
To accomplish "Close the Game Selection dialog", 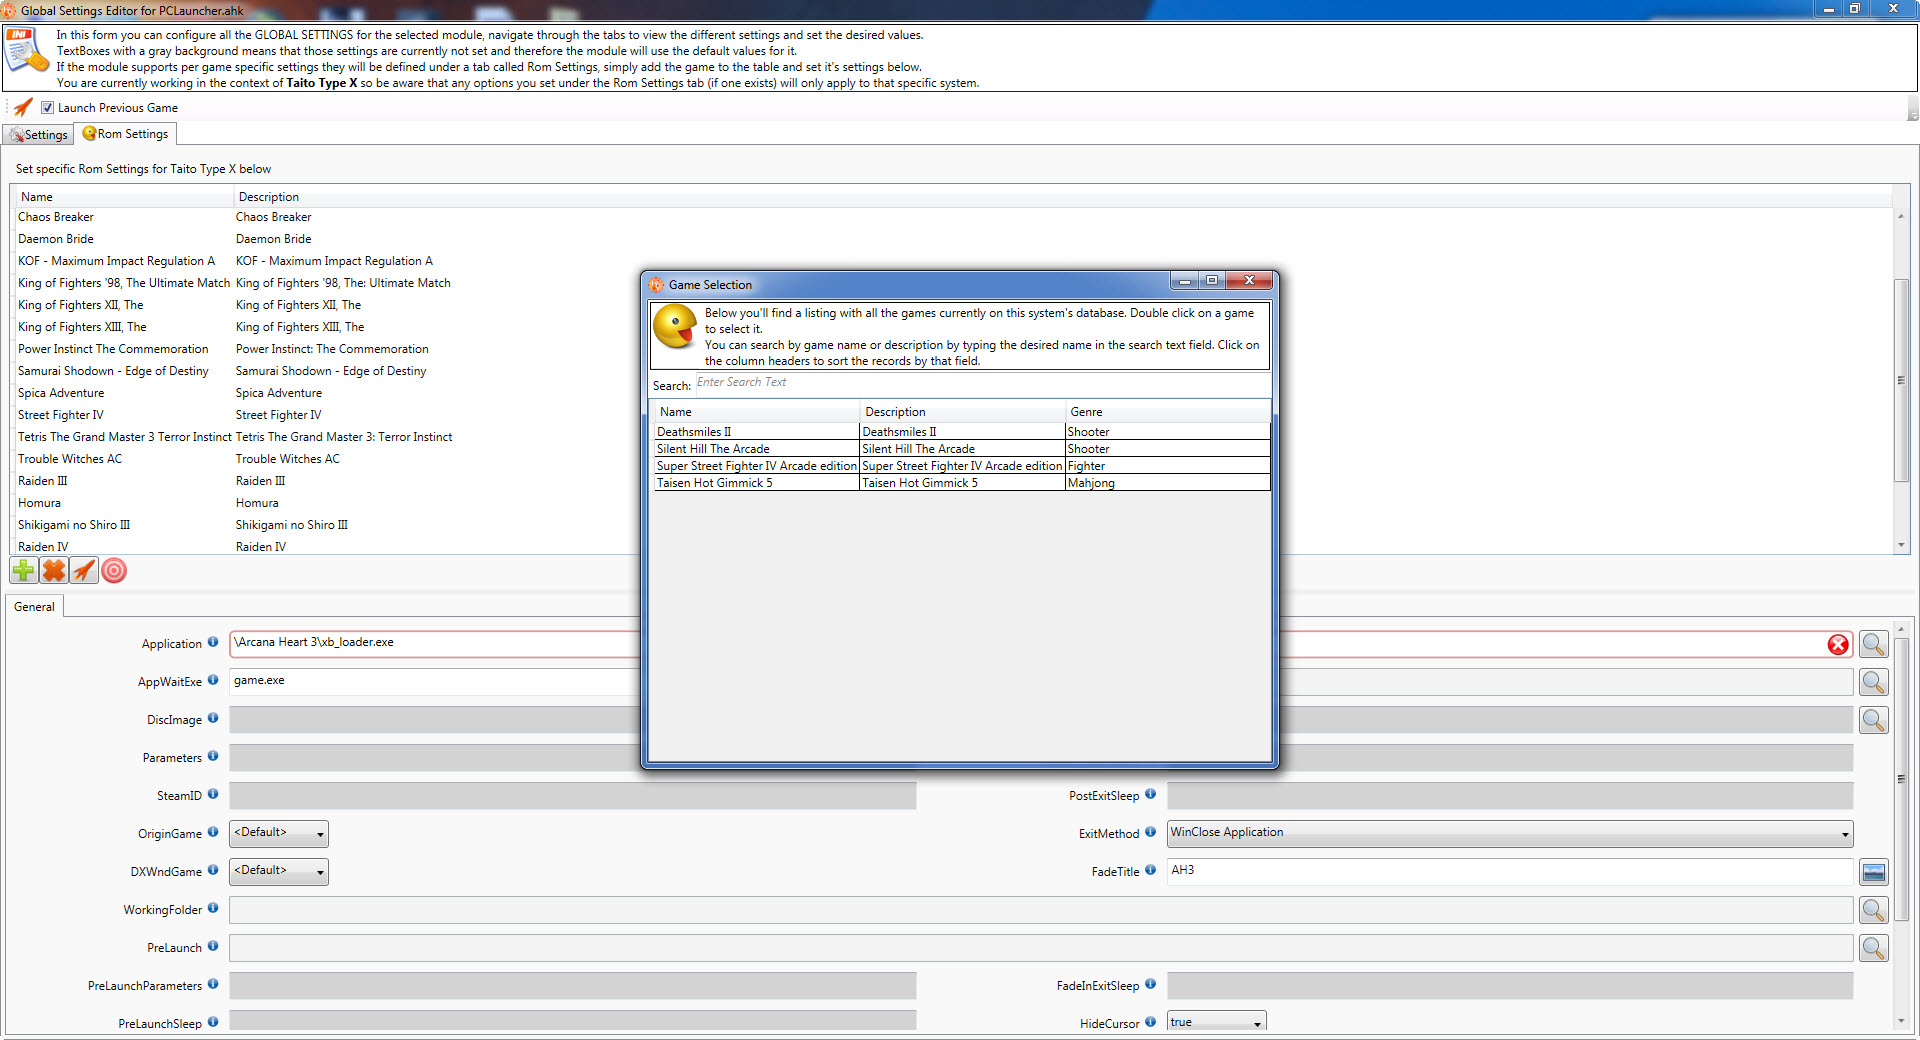I will click(1249, 281).
